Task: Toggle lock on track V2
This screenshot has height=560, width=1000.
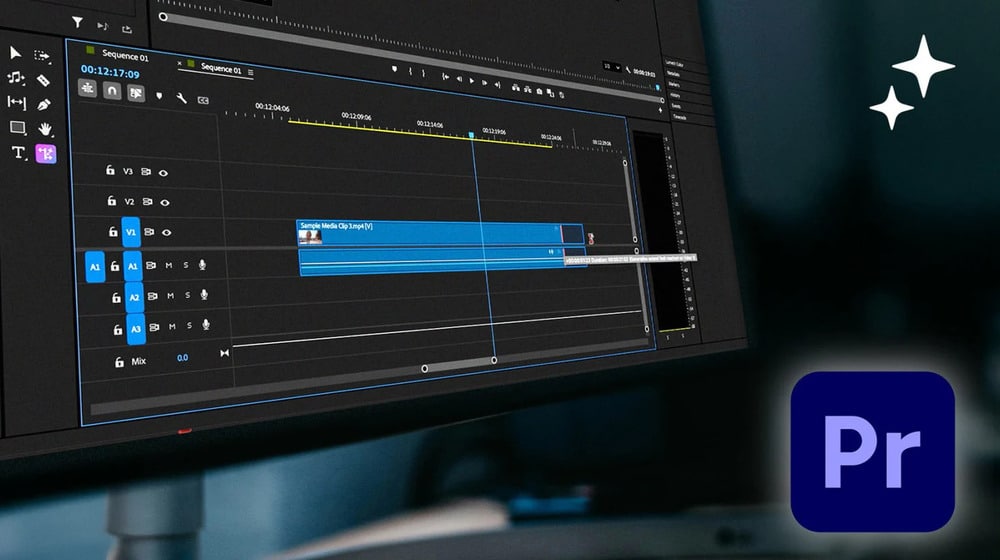Action: pyautogui.click(x=111, y=201)
